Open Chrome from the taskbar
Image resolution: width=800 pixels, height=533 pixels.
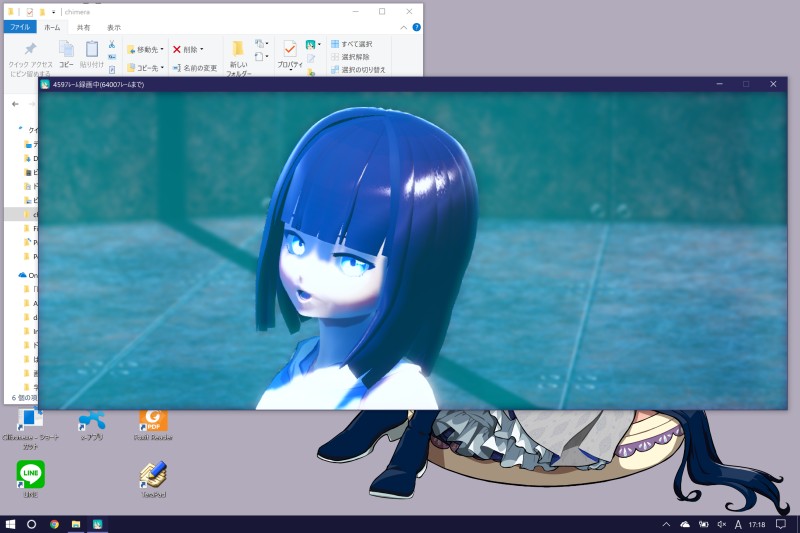pos(54,524)
